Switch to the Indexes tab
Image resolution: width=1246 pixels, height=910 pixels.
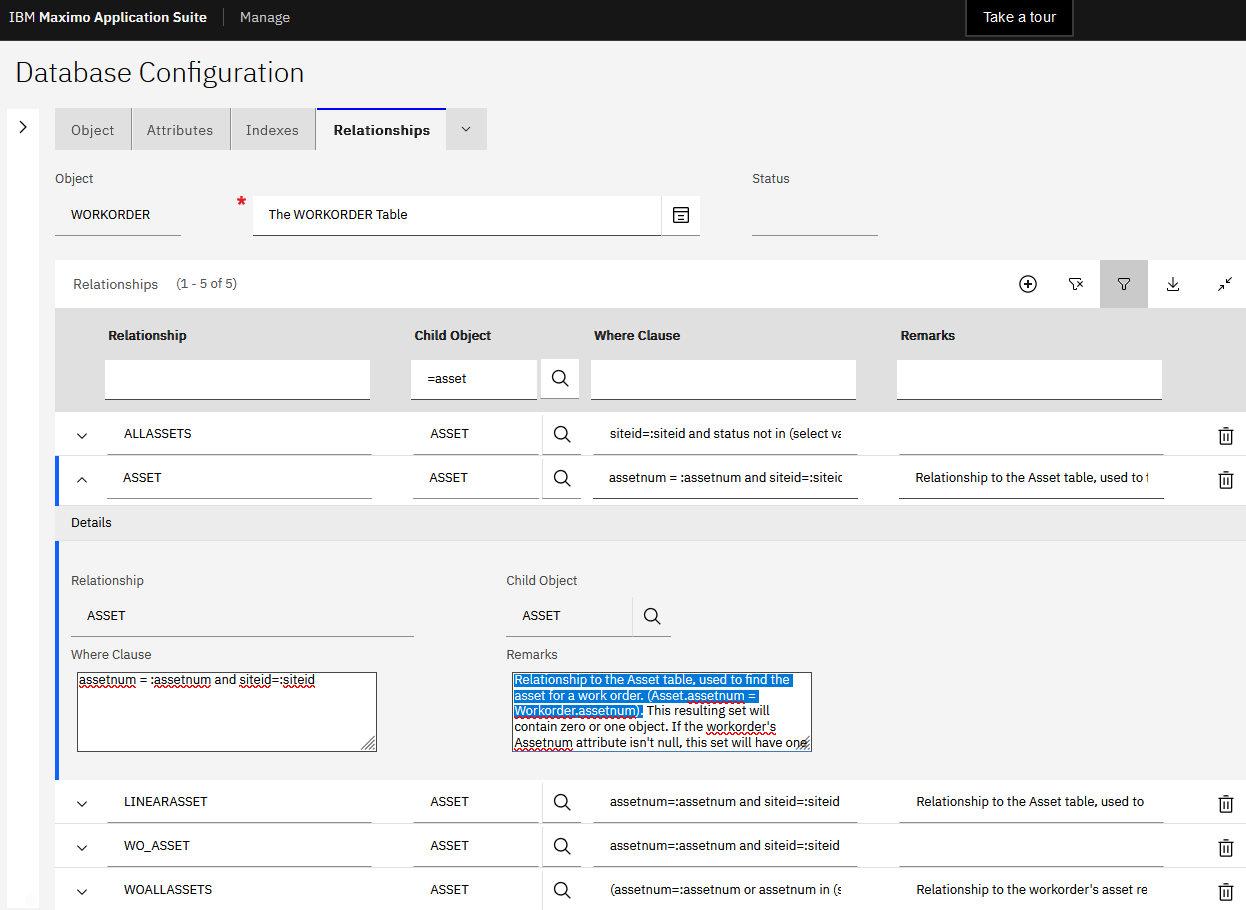coord(272,129)
